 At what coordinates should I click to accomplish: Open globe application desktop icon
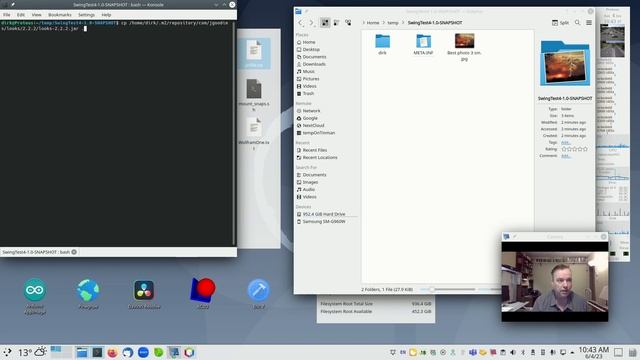click(x=88, y=294)
